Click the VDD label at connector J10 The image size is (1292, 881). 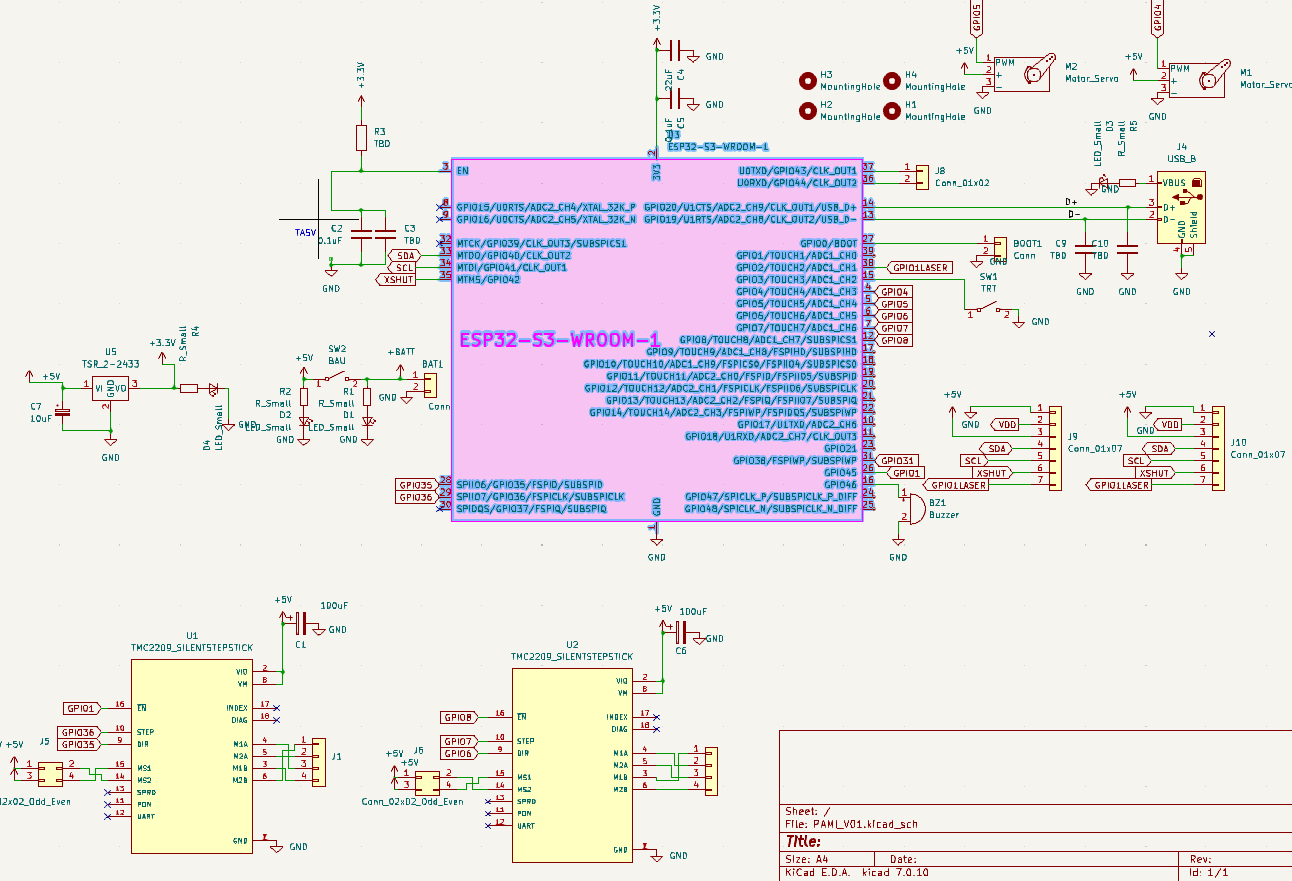point(1167,424)
